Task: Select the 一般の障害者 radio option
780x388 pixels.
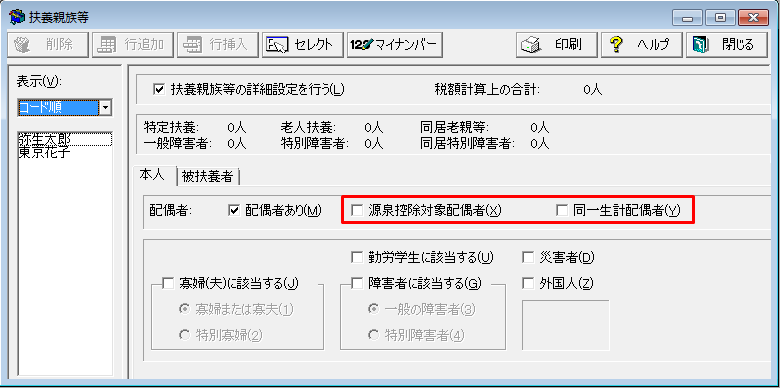Action: (373, 309)
